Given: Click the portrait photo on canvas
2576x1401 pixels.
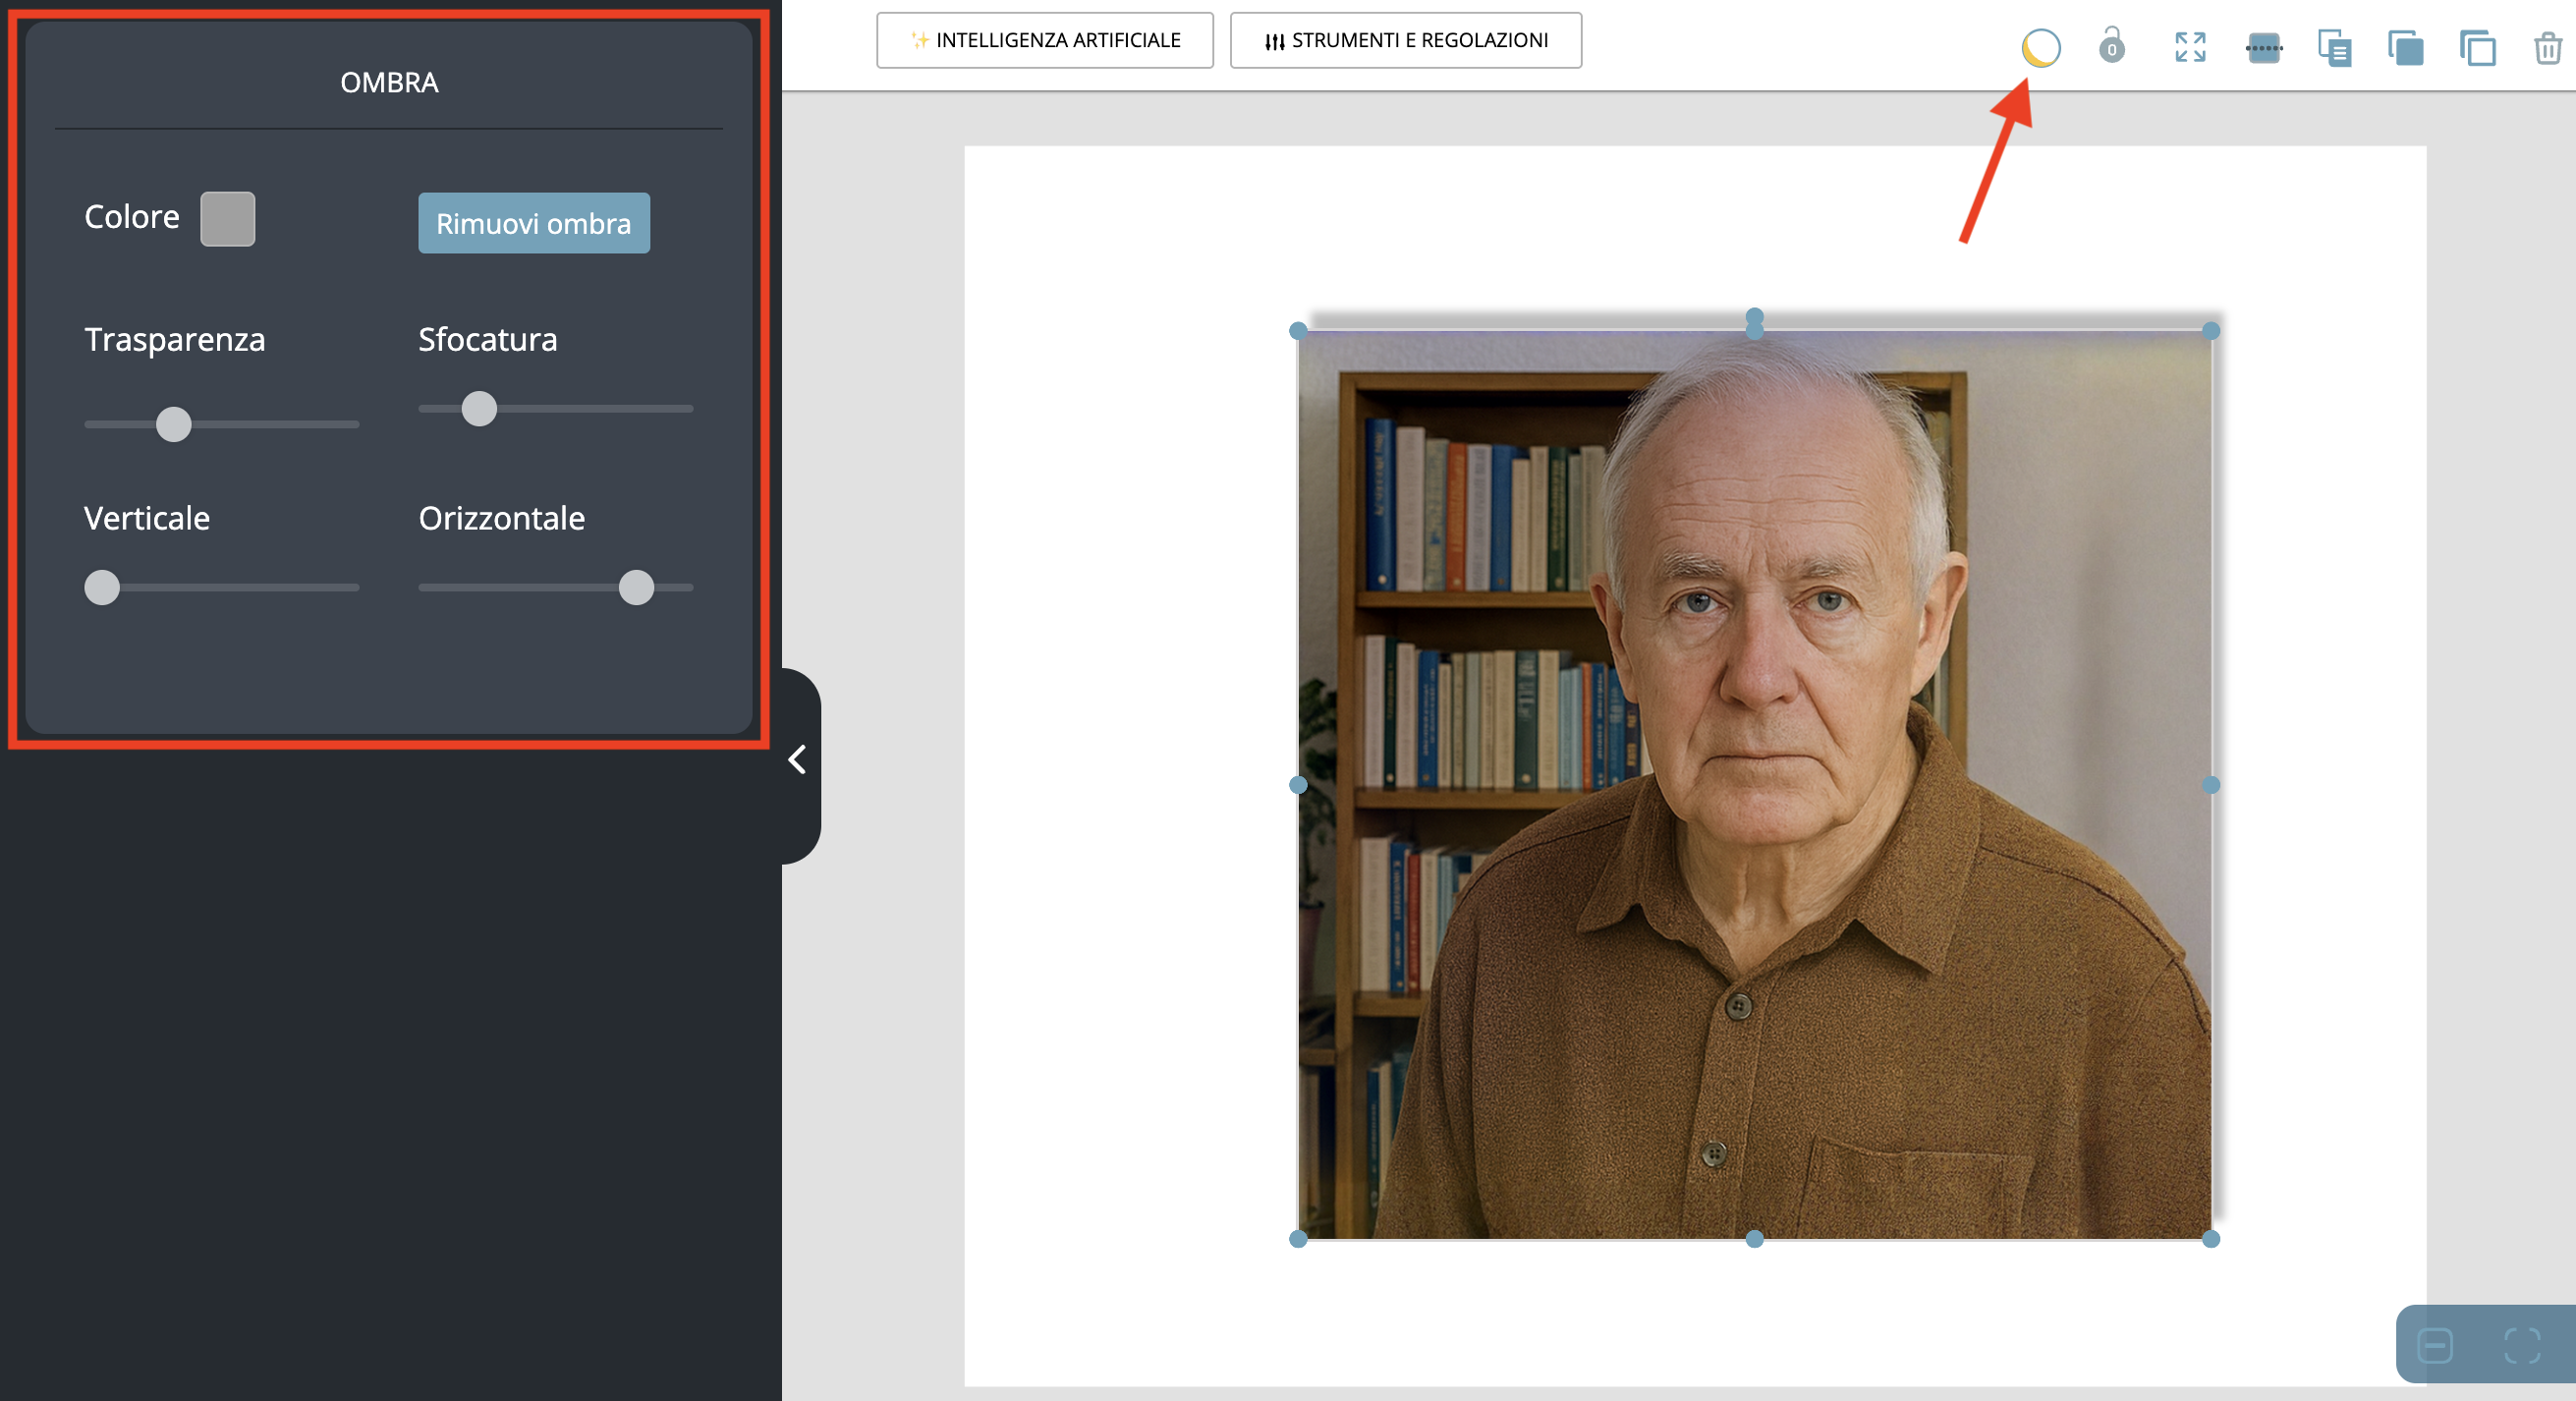Looking at the screenshot, I should [x=1754, y=785].
